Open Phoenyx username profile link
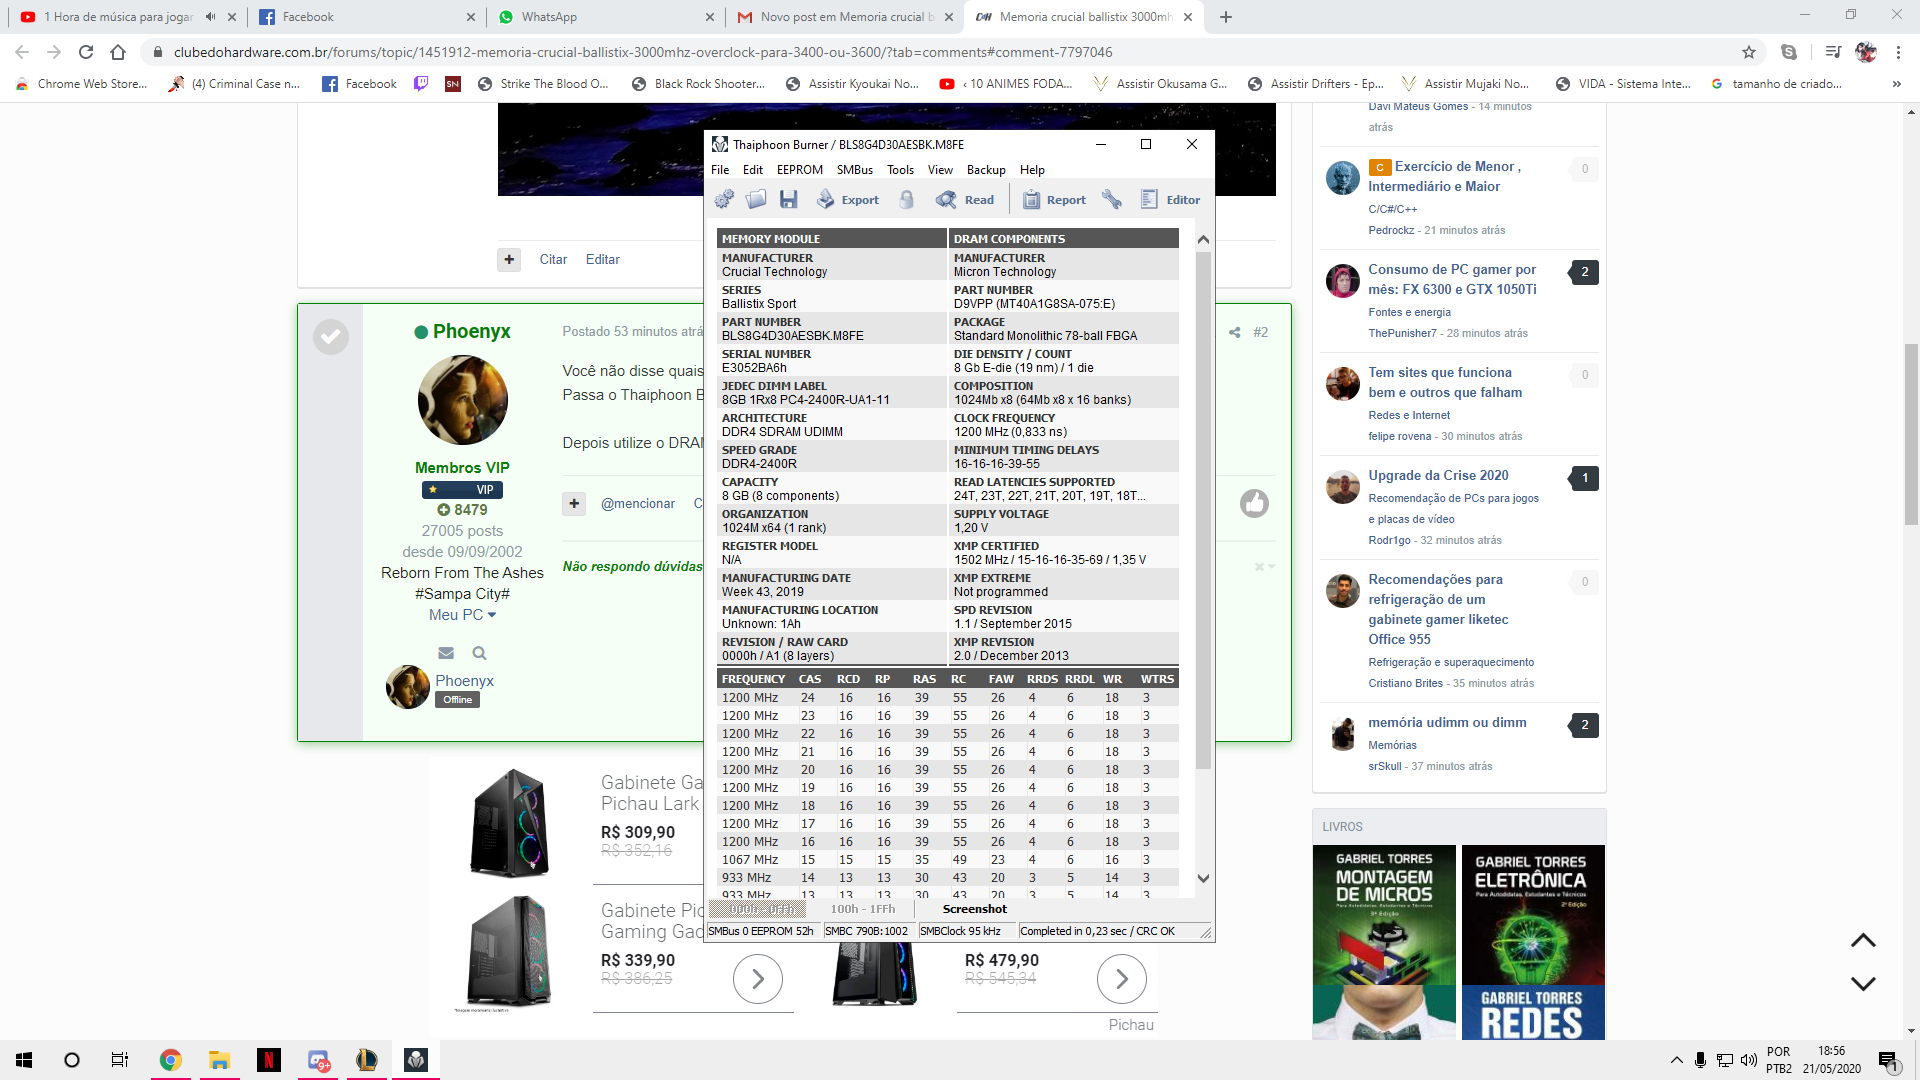 click(471, 331)
